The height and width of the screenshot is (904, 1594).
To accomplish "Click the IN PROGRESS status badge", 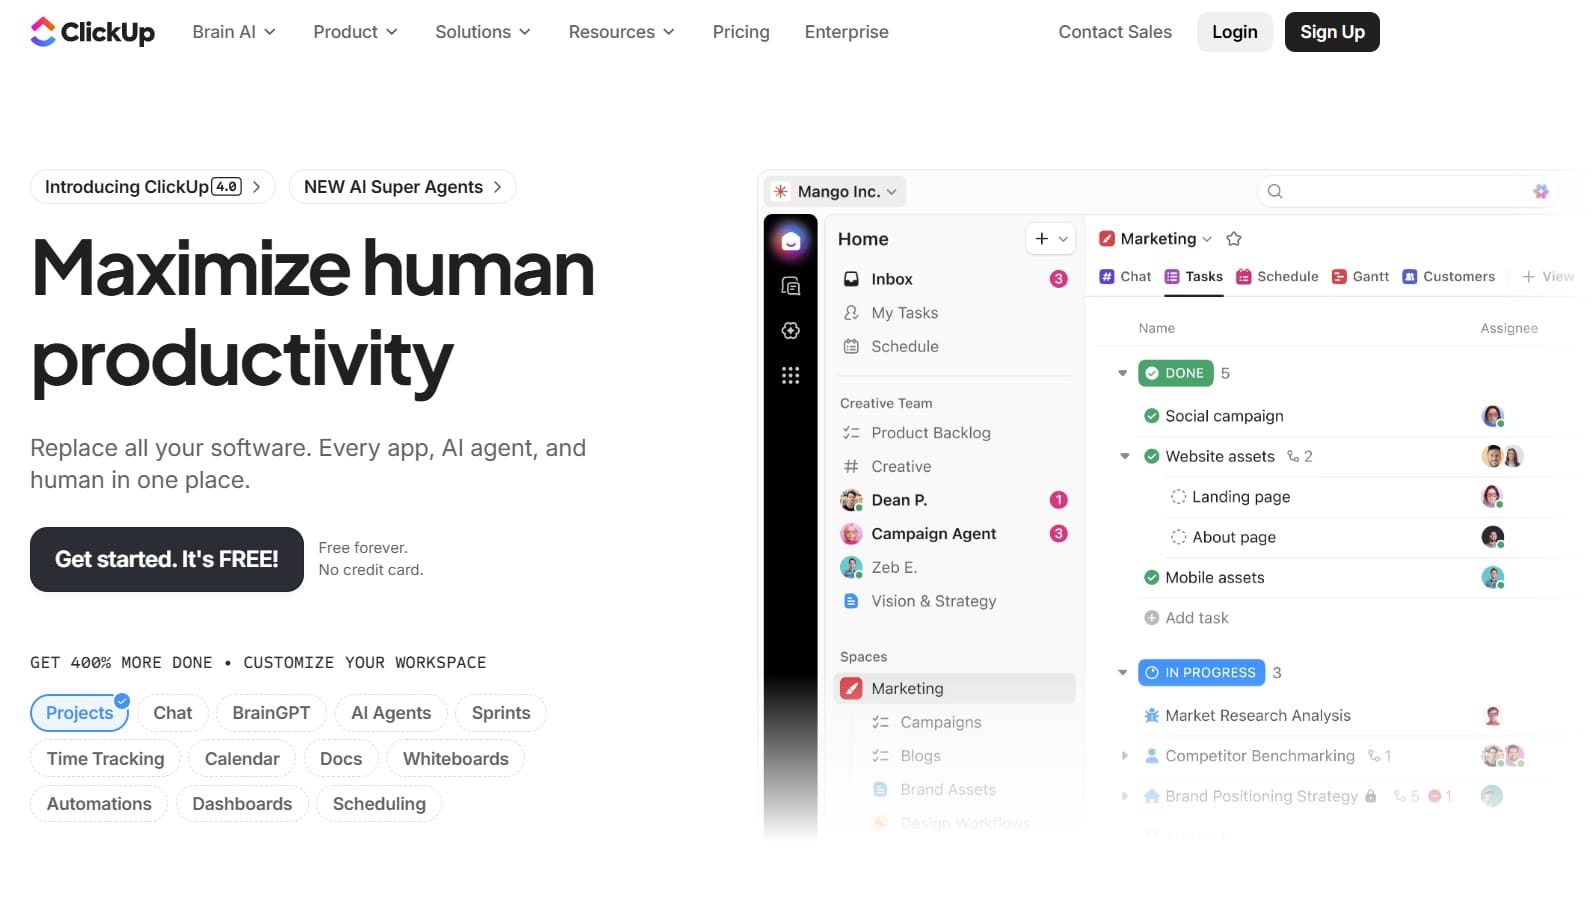I will pos(1201,673).
